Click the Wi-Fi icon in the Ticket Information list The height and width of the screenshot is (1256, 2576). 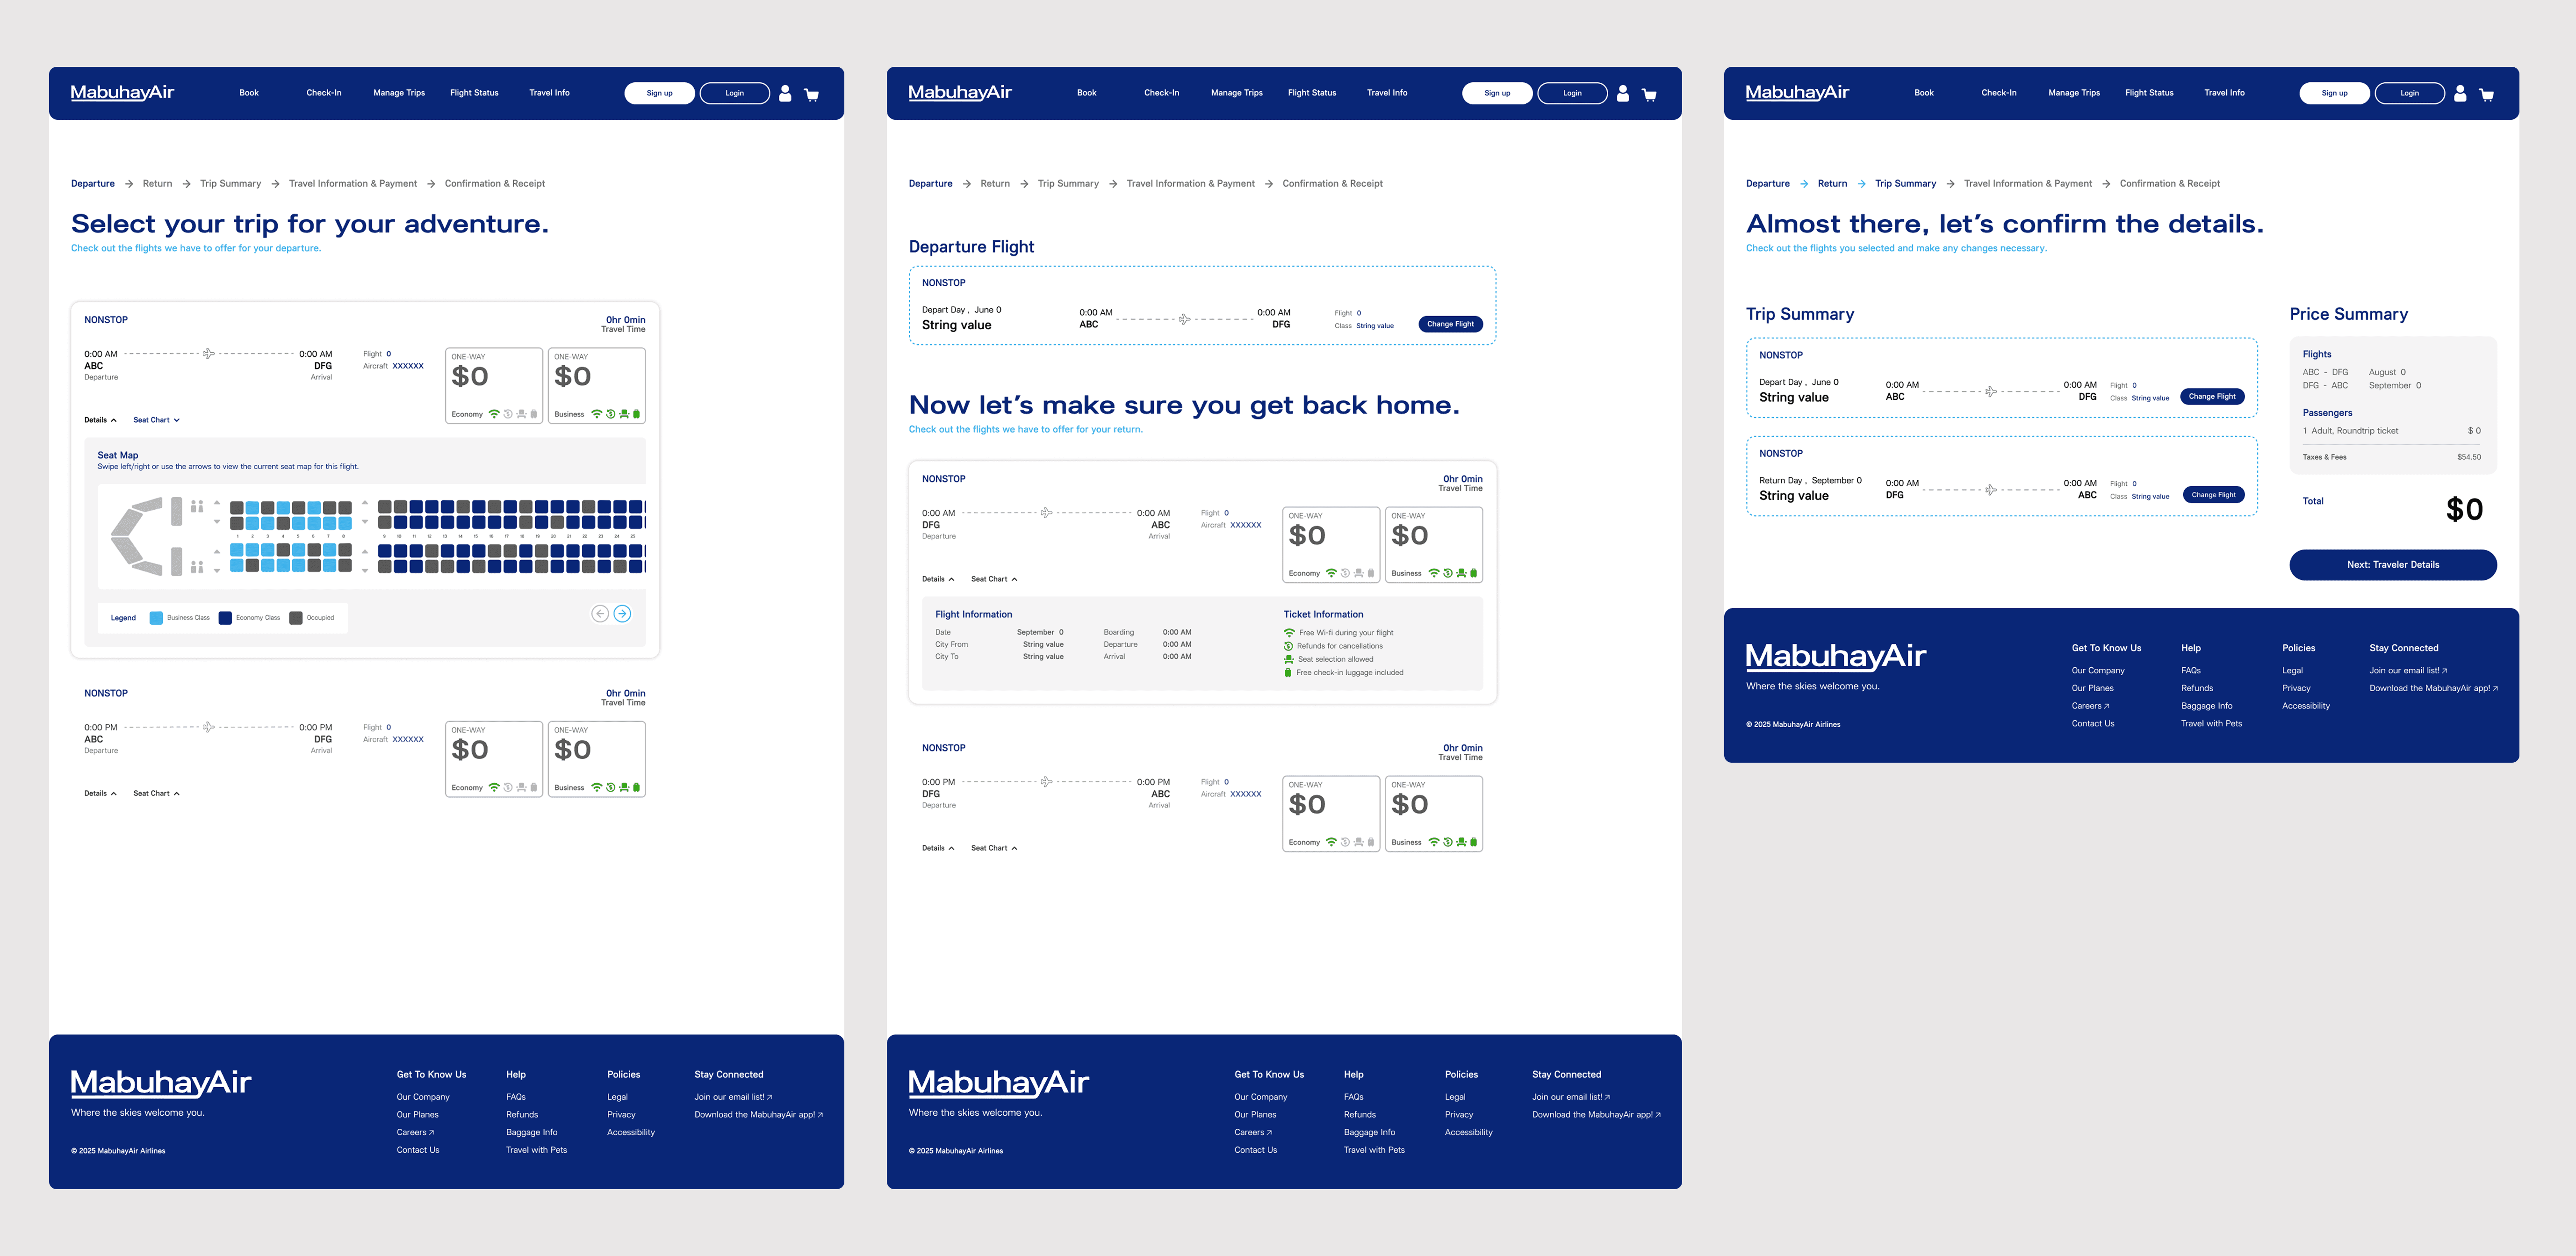coord(1289,633)
